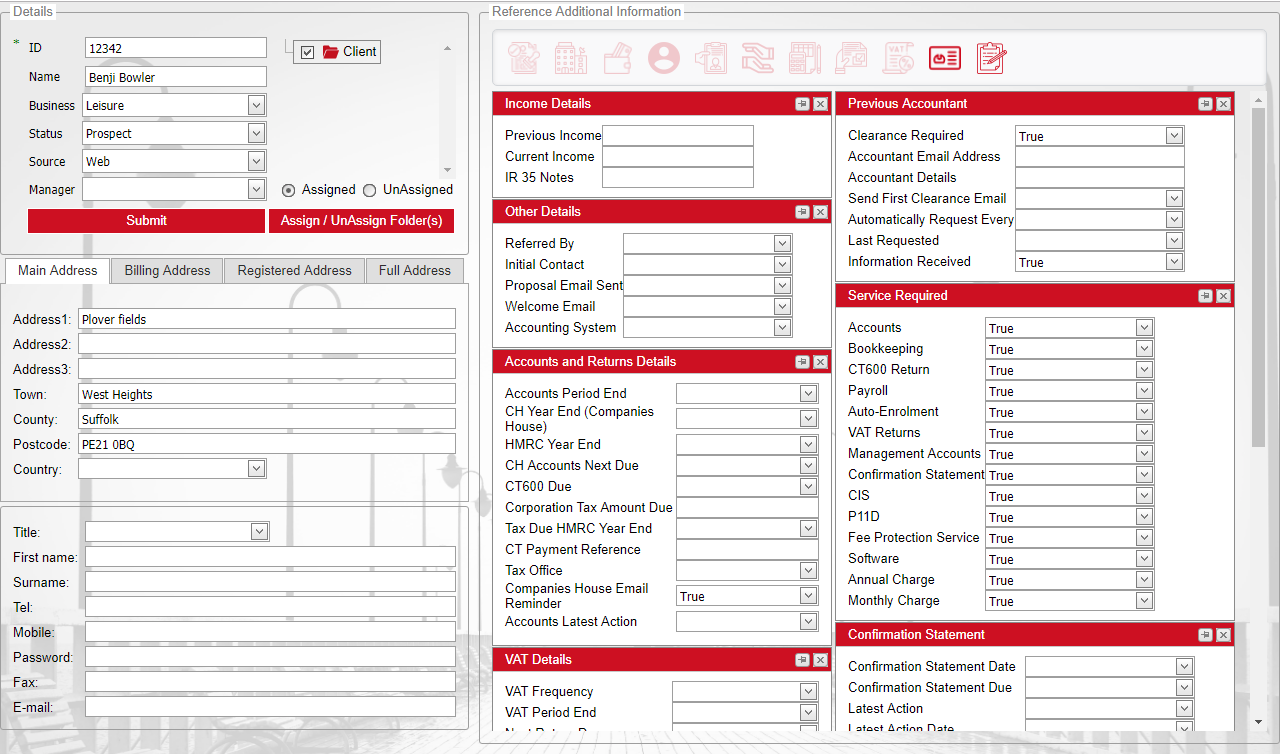This screenshot has width=1280, height=754.
Task: Pin the Service Required panel
Action: pyautogui.click(x=1205, y=296)
